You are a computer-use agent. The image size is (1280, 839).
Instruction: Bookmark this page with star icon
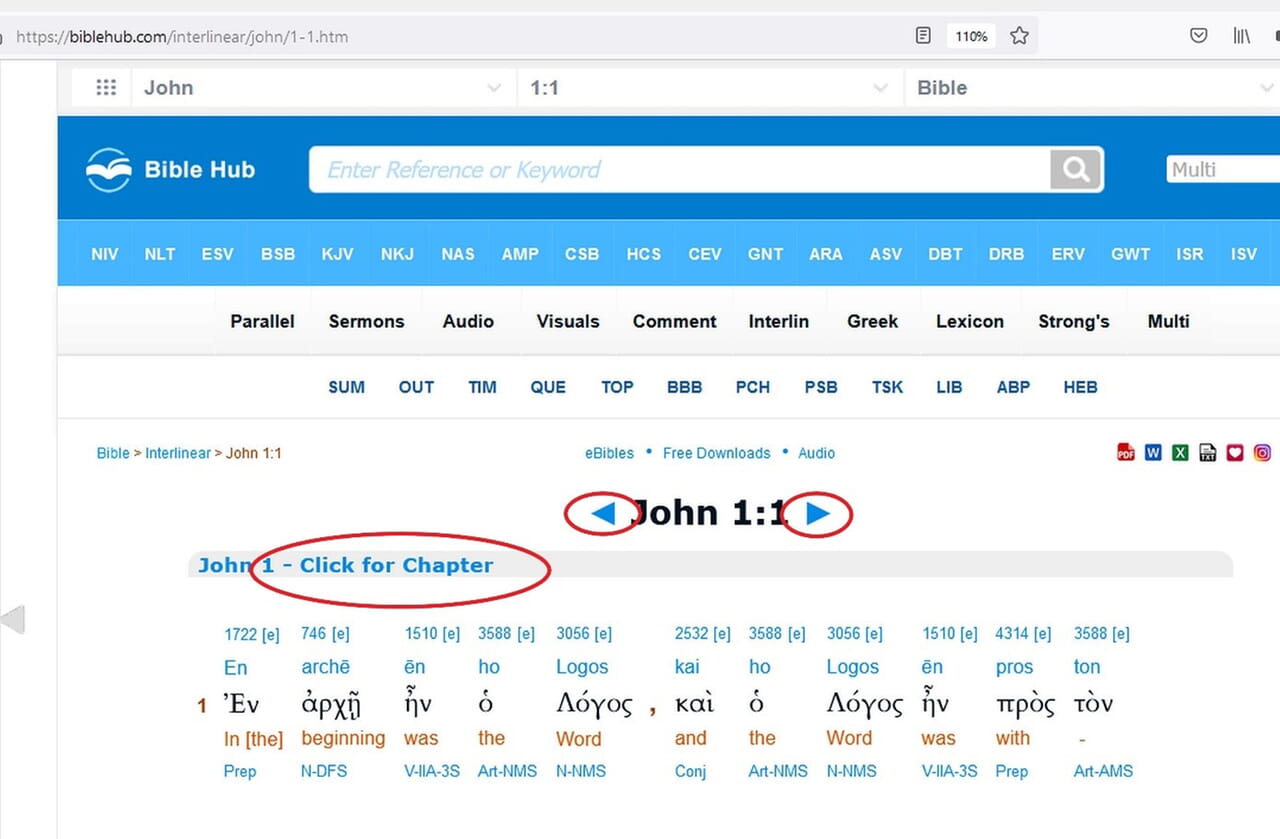coord(1019,36)
